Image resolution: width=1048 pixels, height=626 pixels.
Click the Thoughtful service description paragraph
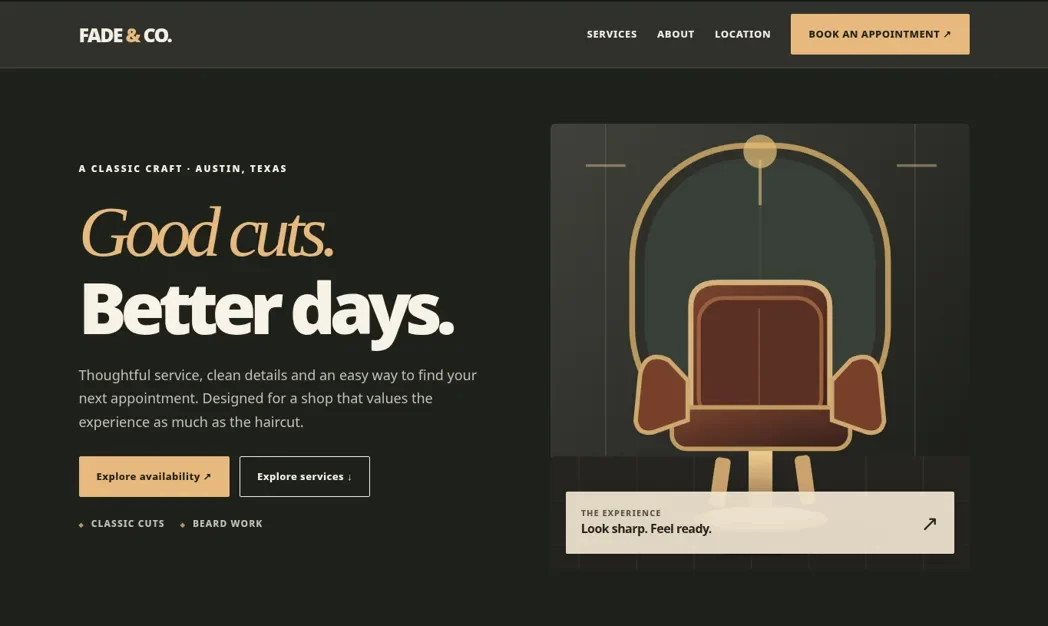[x=278, y=398]
